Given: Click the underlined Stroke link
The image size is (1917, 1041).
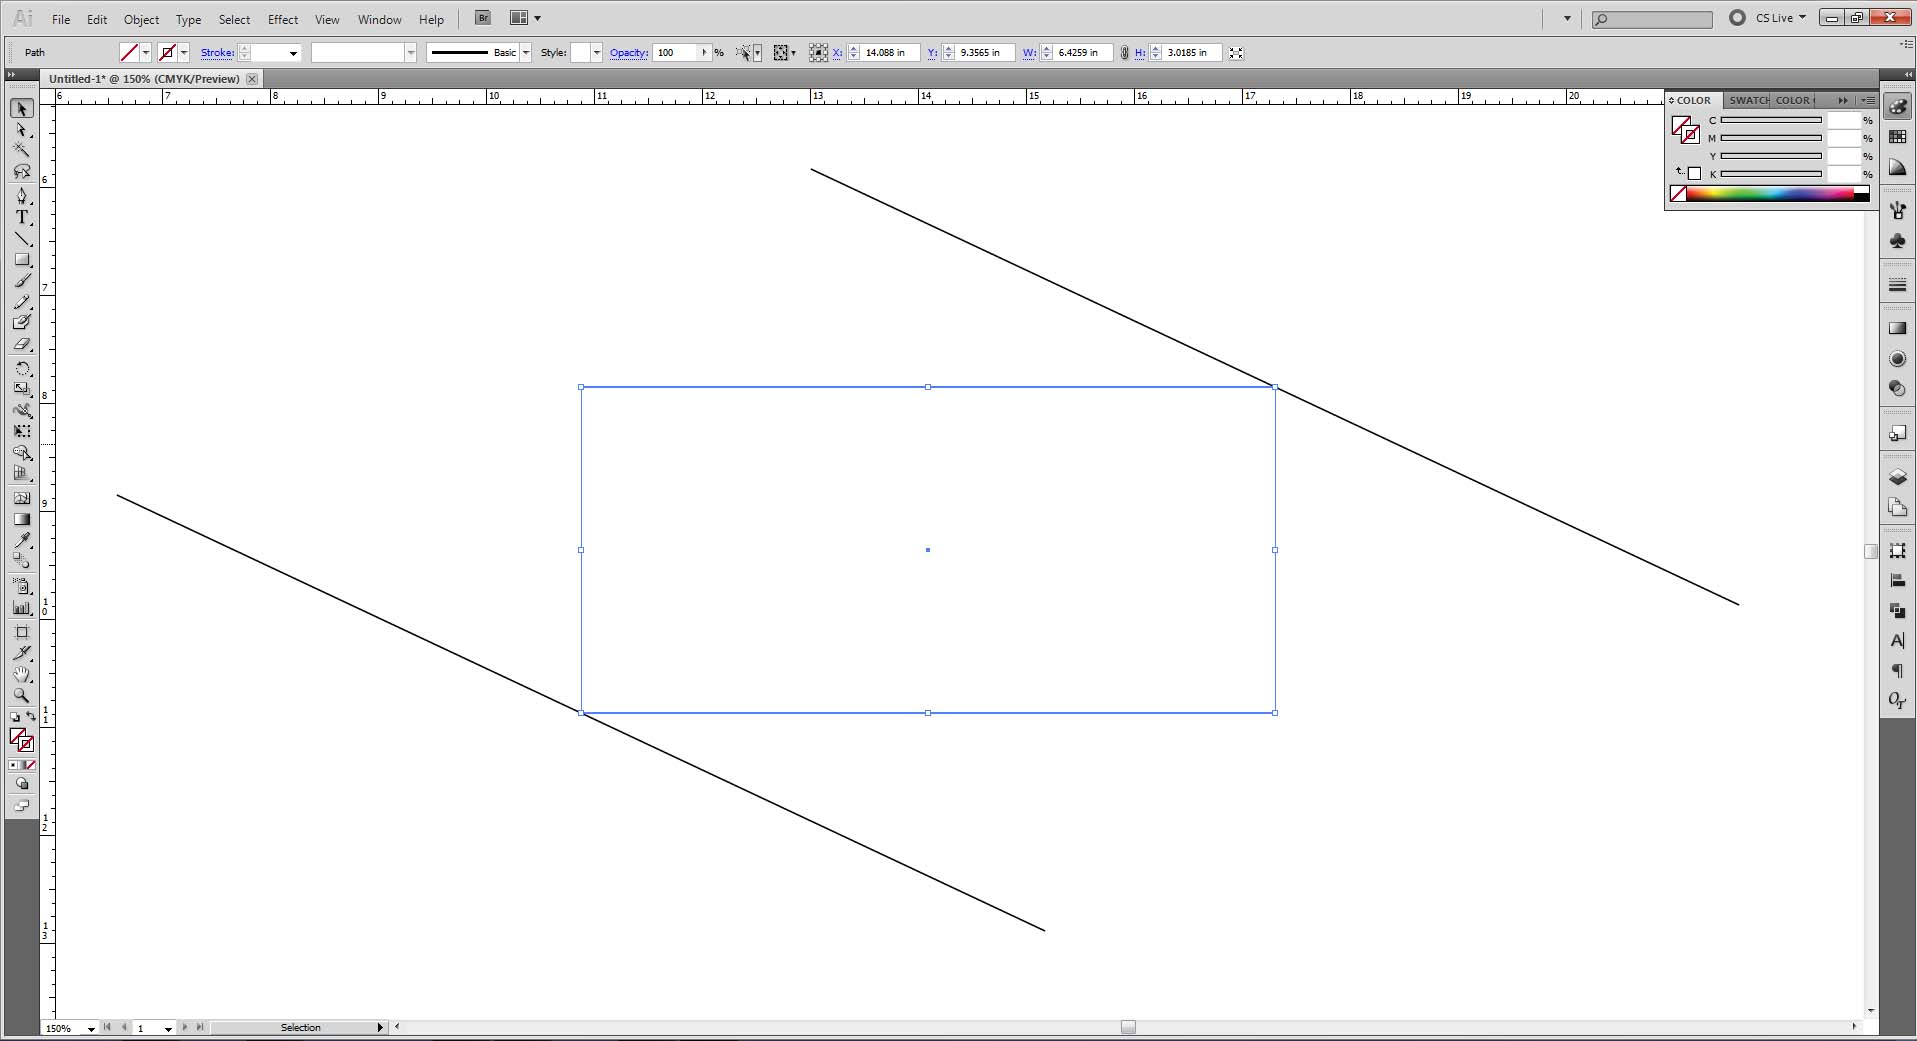Looking at the screenshot, I should (x=216, y=52).
